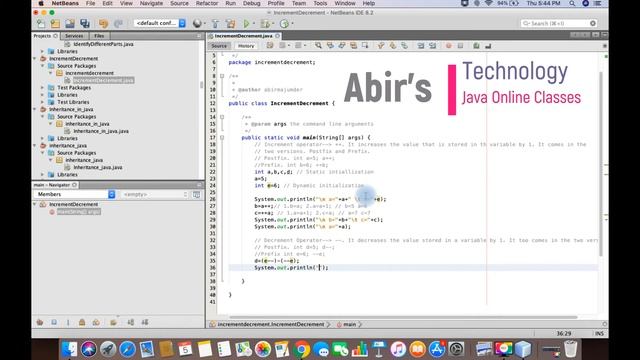
Task: Click the Build Project hammer icon
Action: 216,24
